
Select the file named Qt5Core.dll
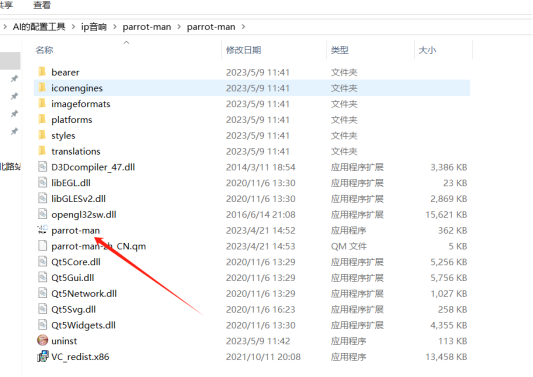tap(76, 262)
